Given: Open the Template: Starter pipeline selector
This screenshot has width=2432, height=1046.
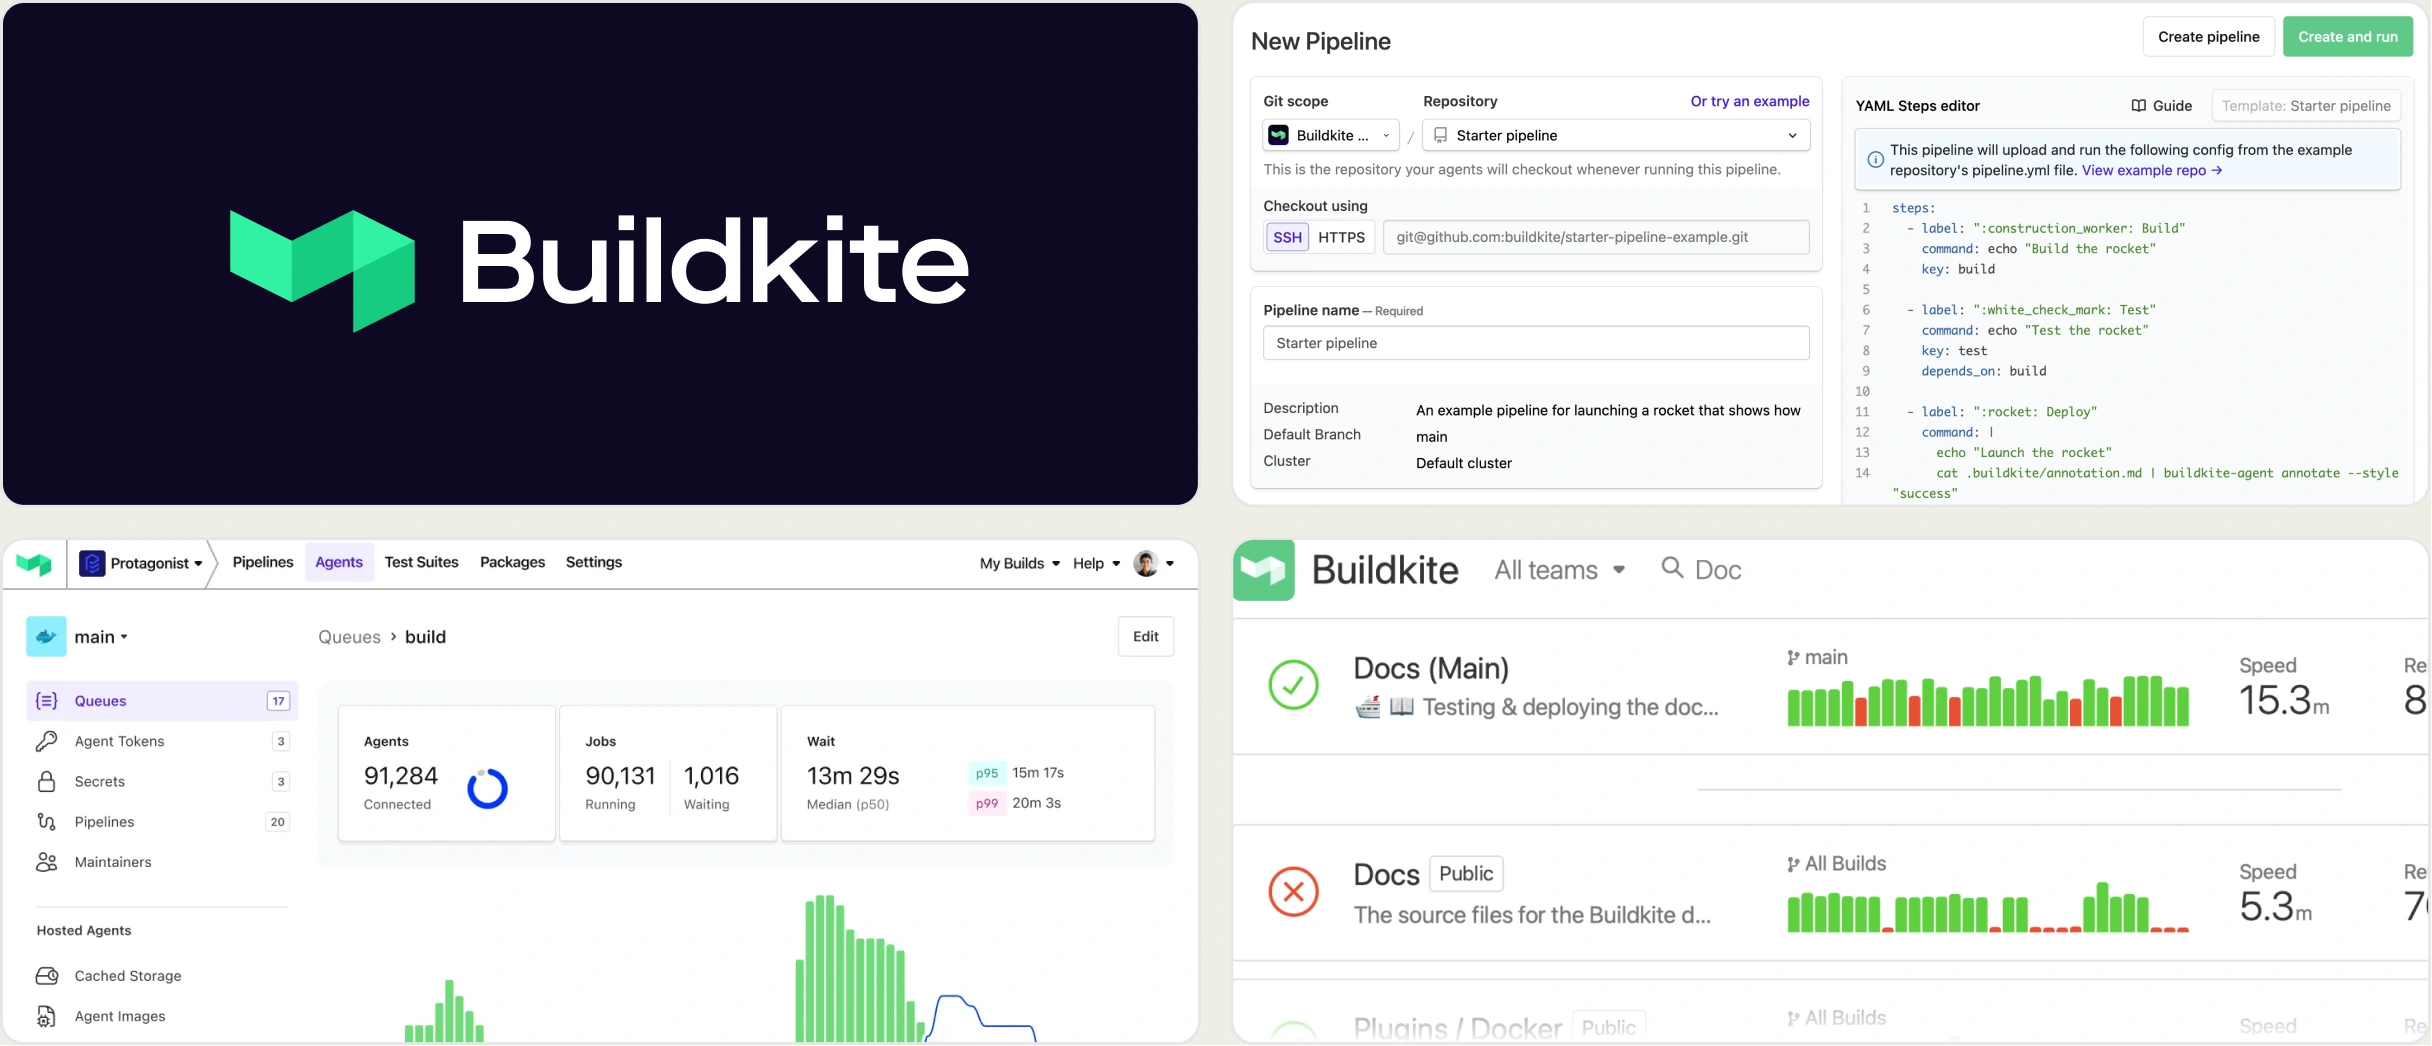Looking at the screenshot, I should (2305, 106).
